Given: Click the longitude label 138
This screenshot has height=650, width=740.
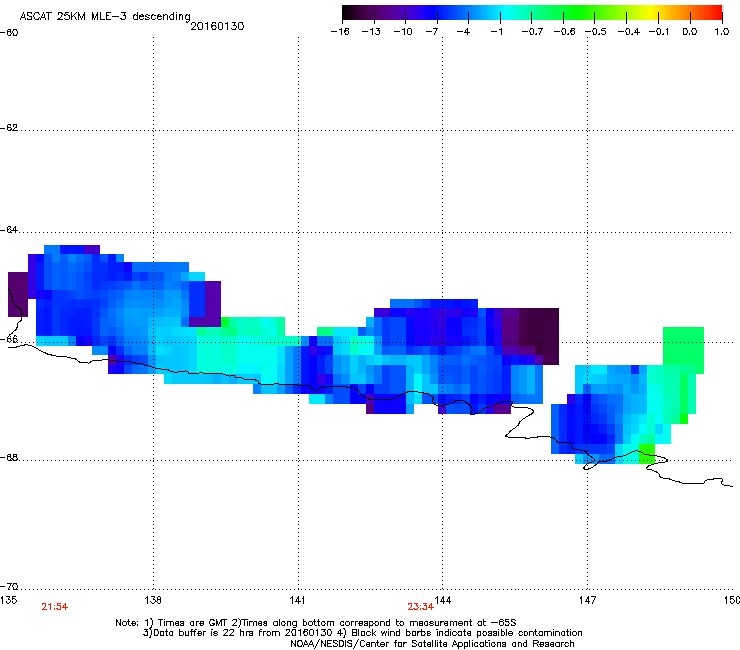Looking at the screenshot, I should click(153, 600).
